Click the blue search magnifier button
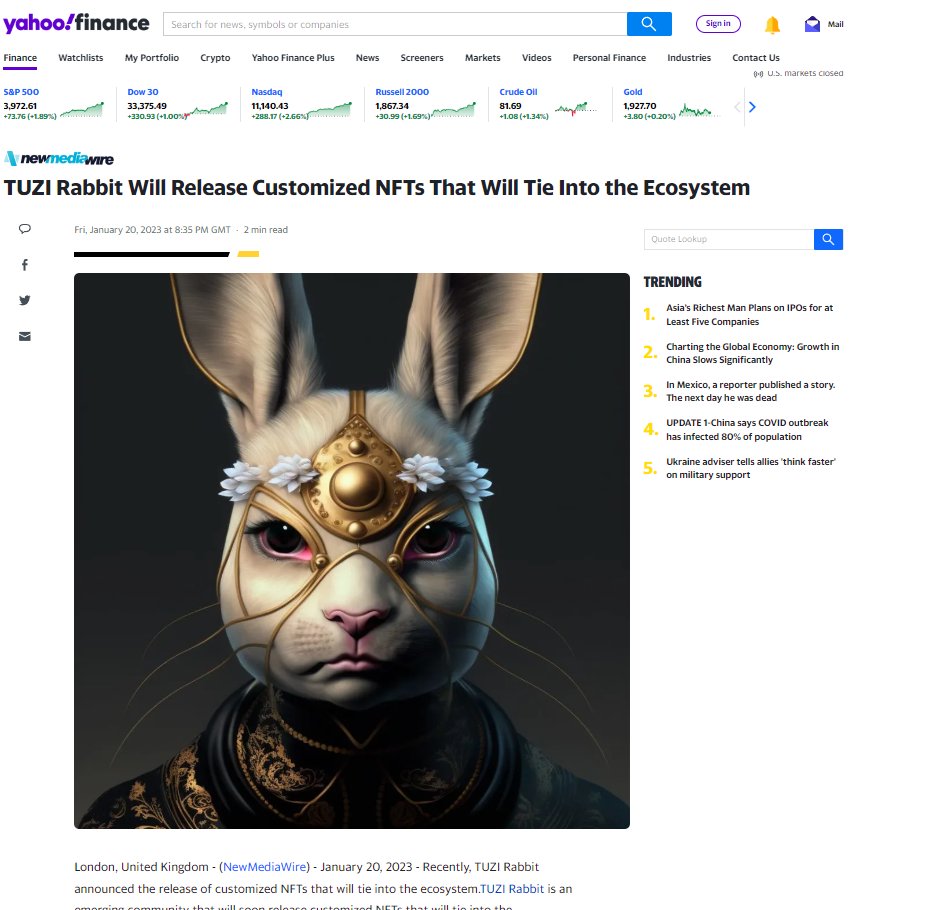This screenshot has height=910, width=933. 649,24
